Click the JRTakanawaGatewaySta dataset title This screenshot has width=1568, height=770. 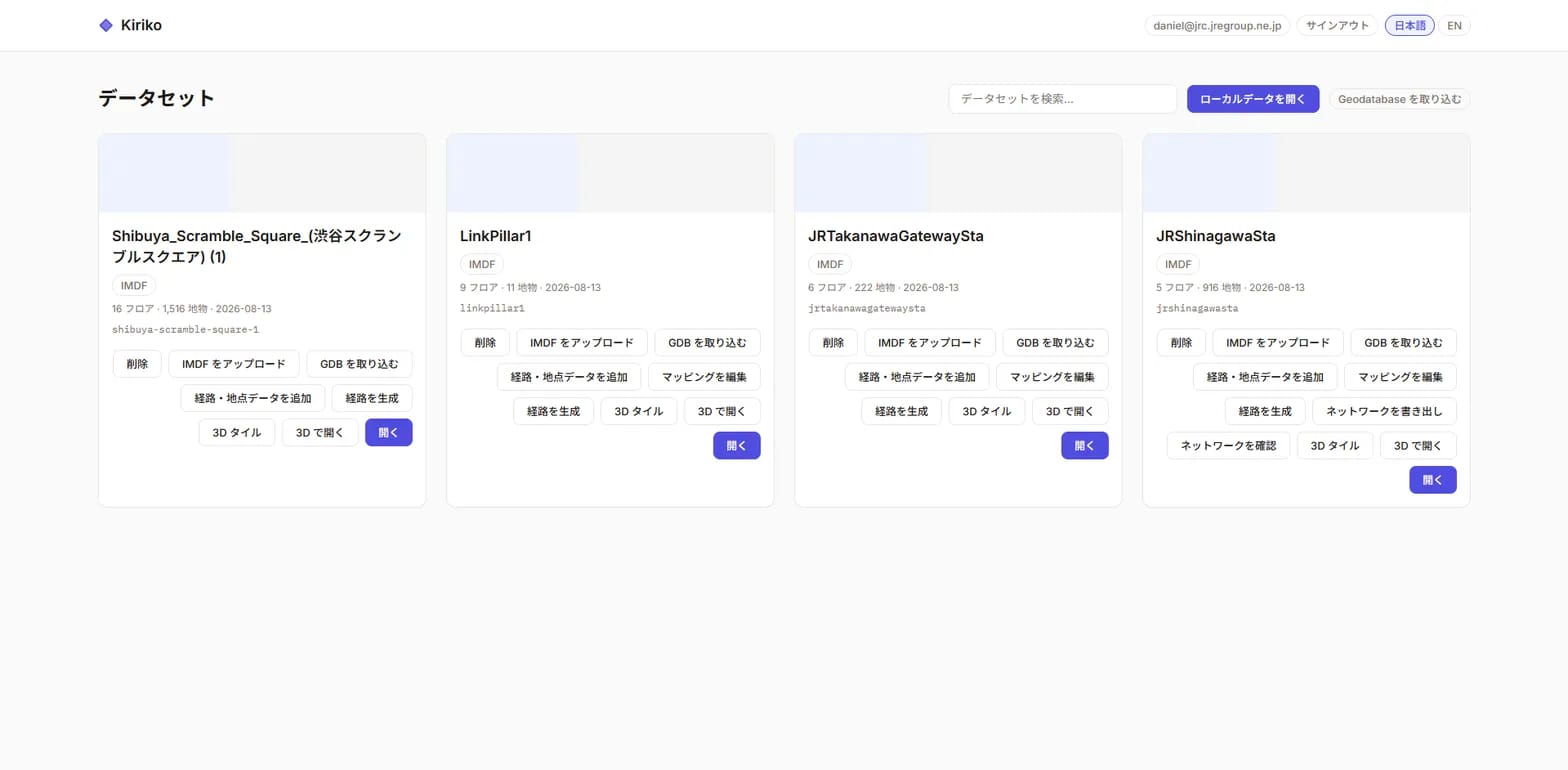pyautogui.click(x=896, y=237)
